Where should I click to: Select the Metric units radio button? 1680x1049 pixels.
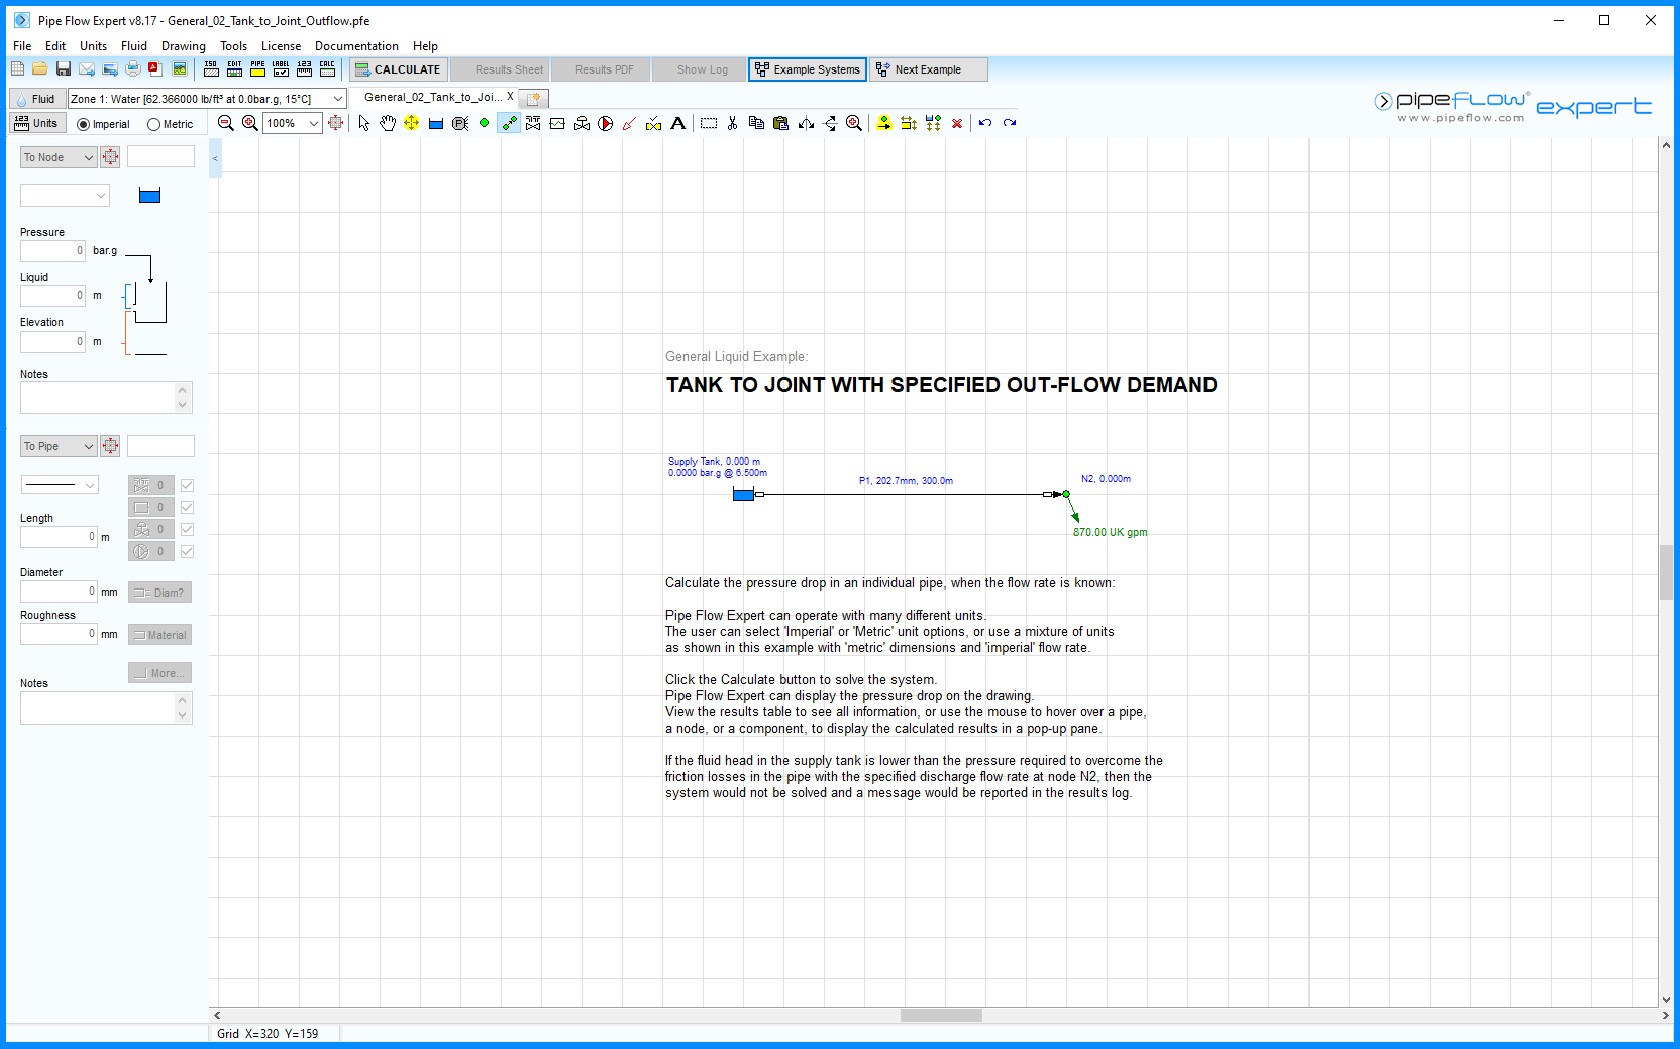(153, 125)
